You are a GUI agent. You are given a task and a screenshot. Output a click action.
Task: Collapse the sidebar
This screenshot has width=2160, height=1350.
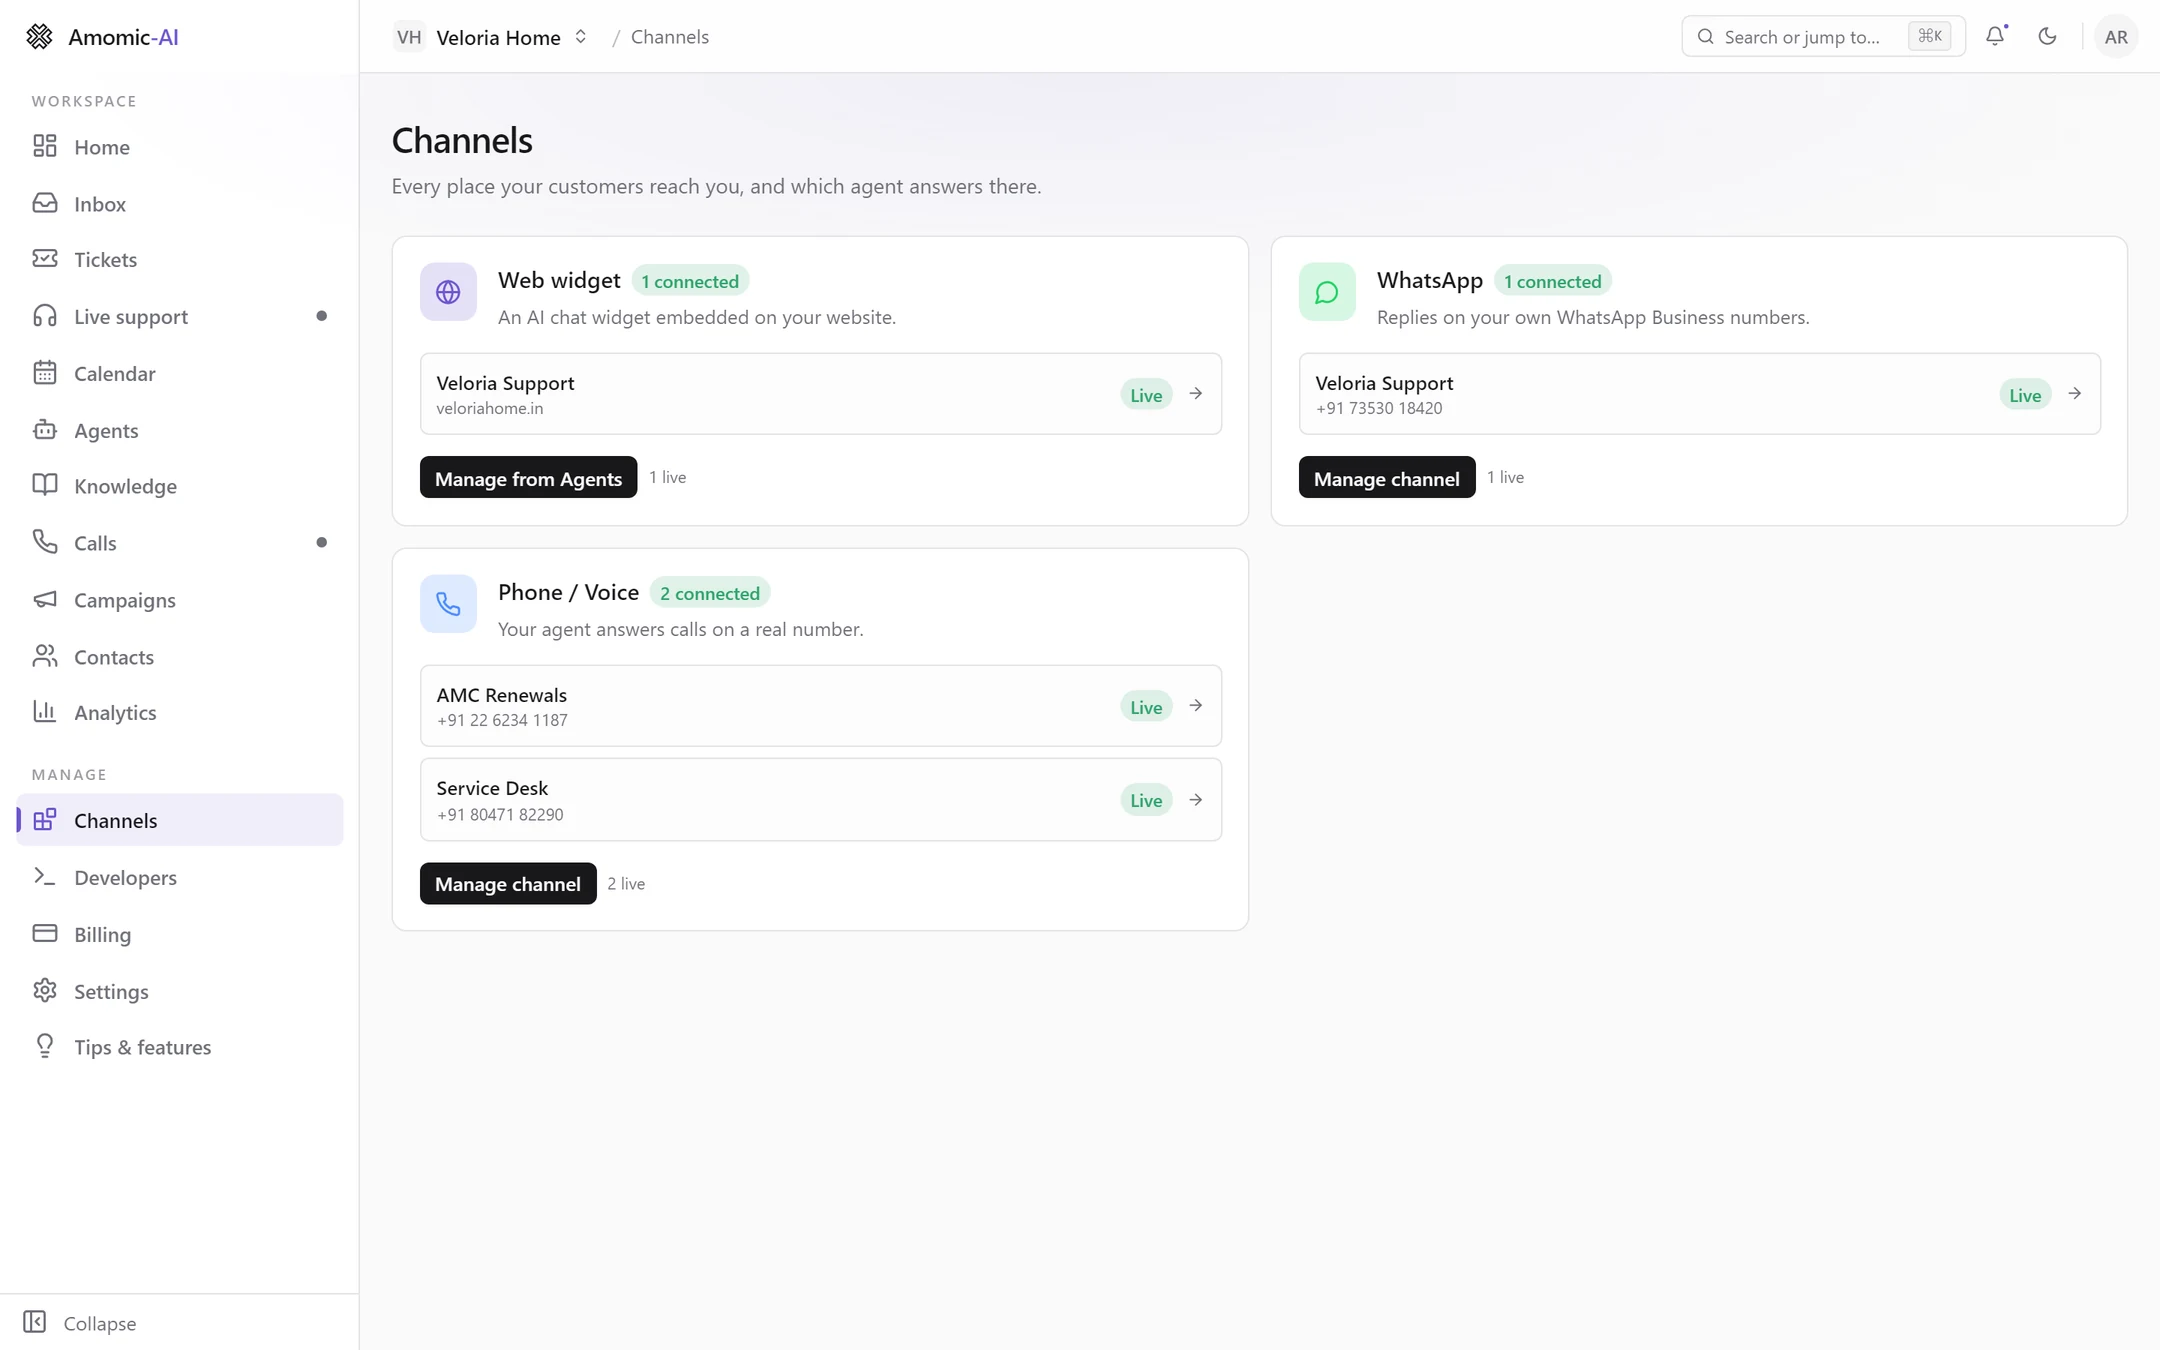tap(80, 1323)
